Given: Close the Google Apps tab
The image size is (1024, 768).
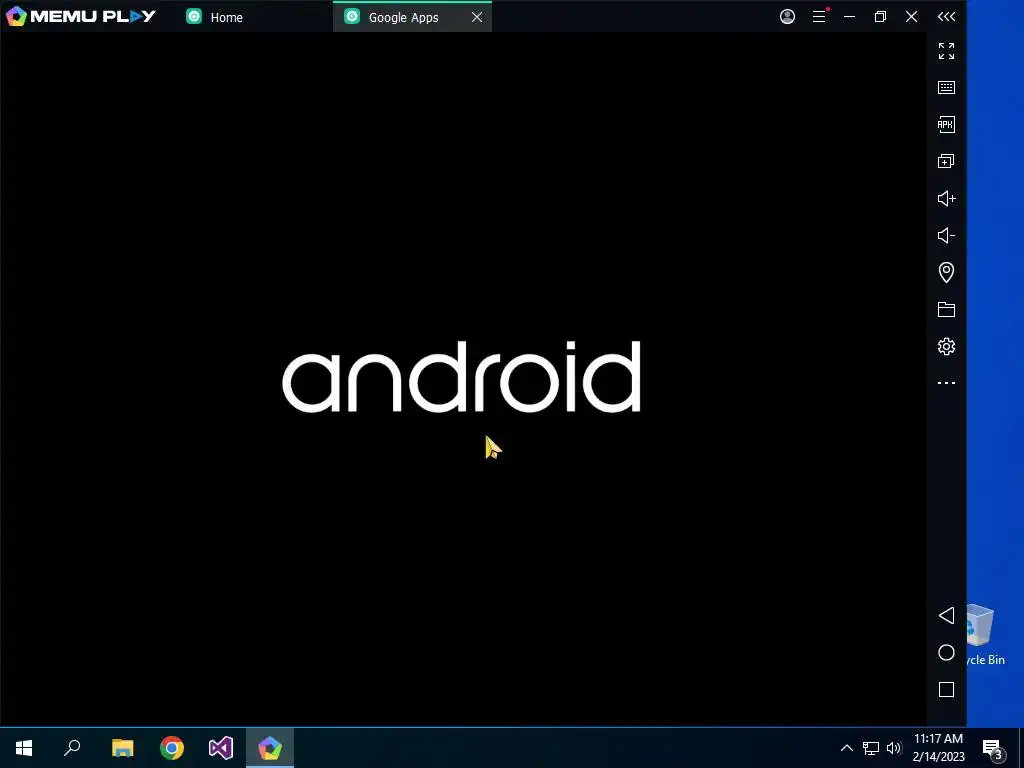Looking at the screenshot, I should (477, 17).
